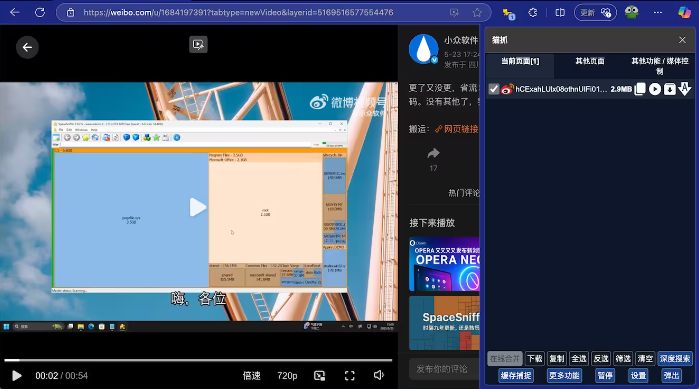Bookmark this page with the star icon
699x389 pixels.
[477, 12]
